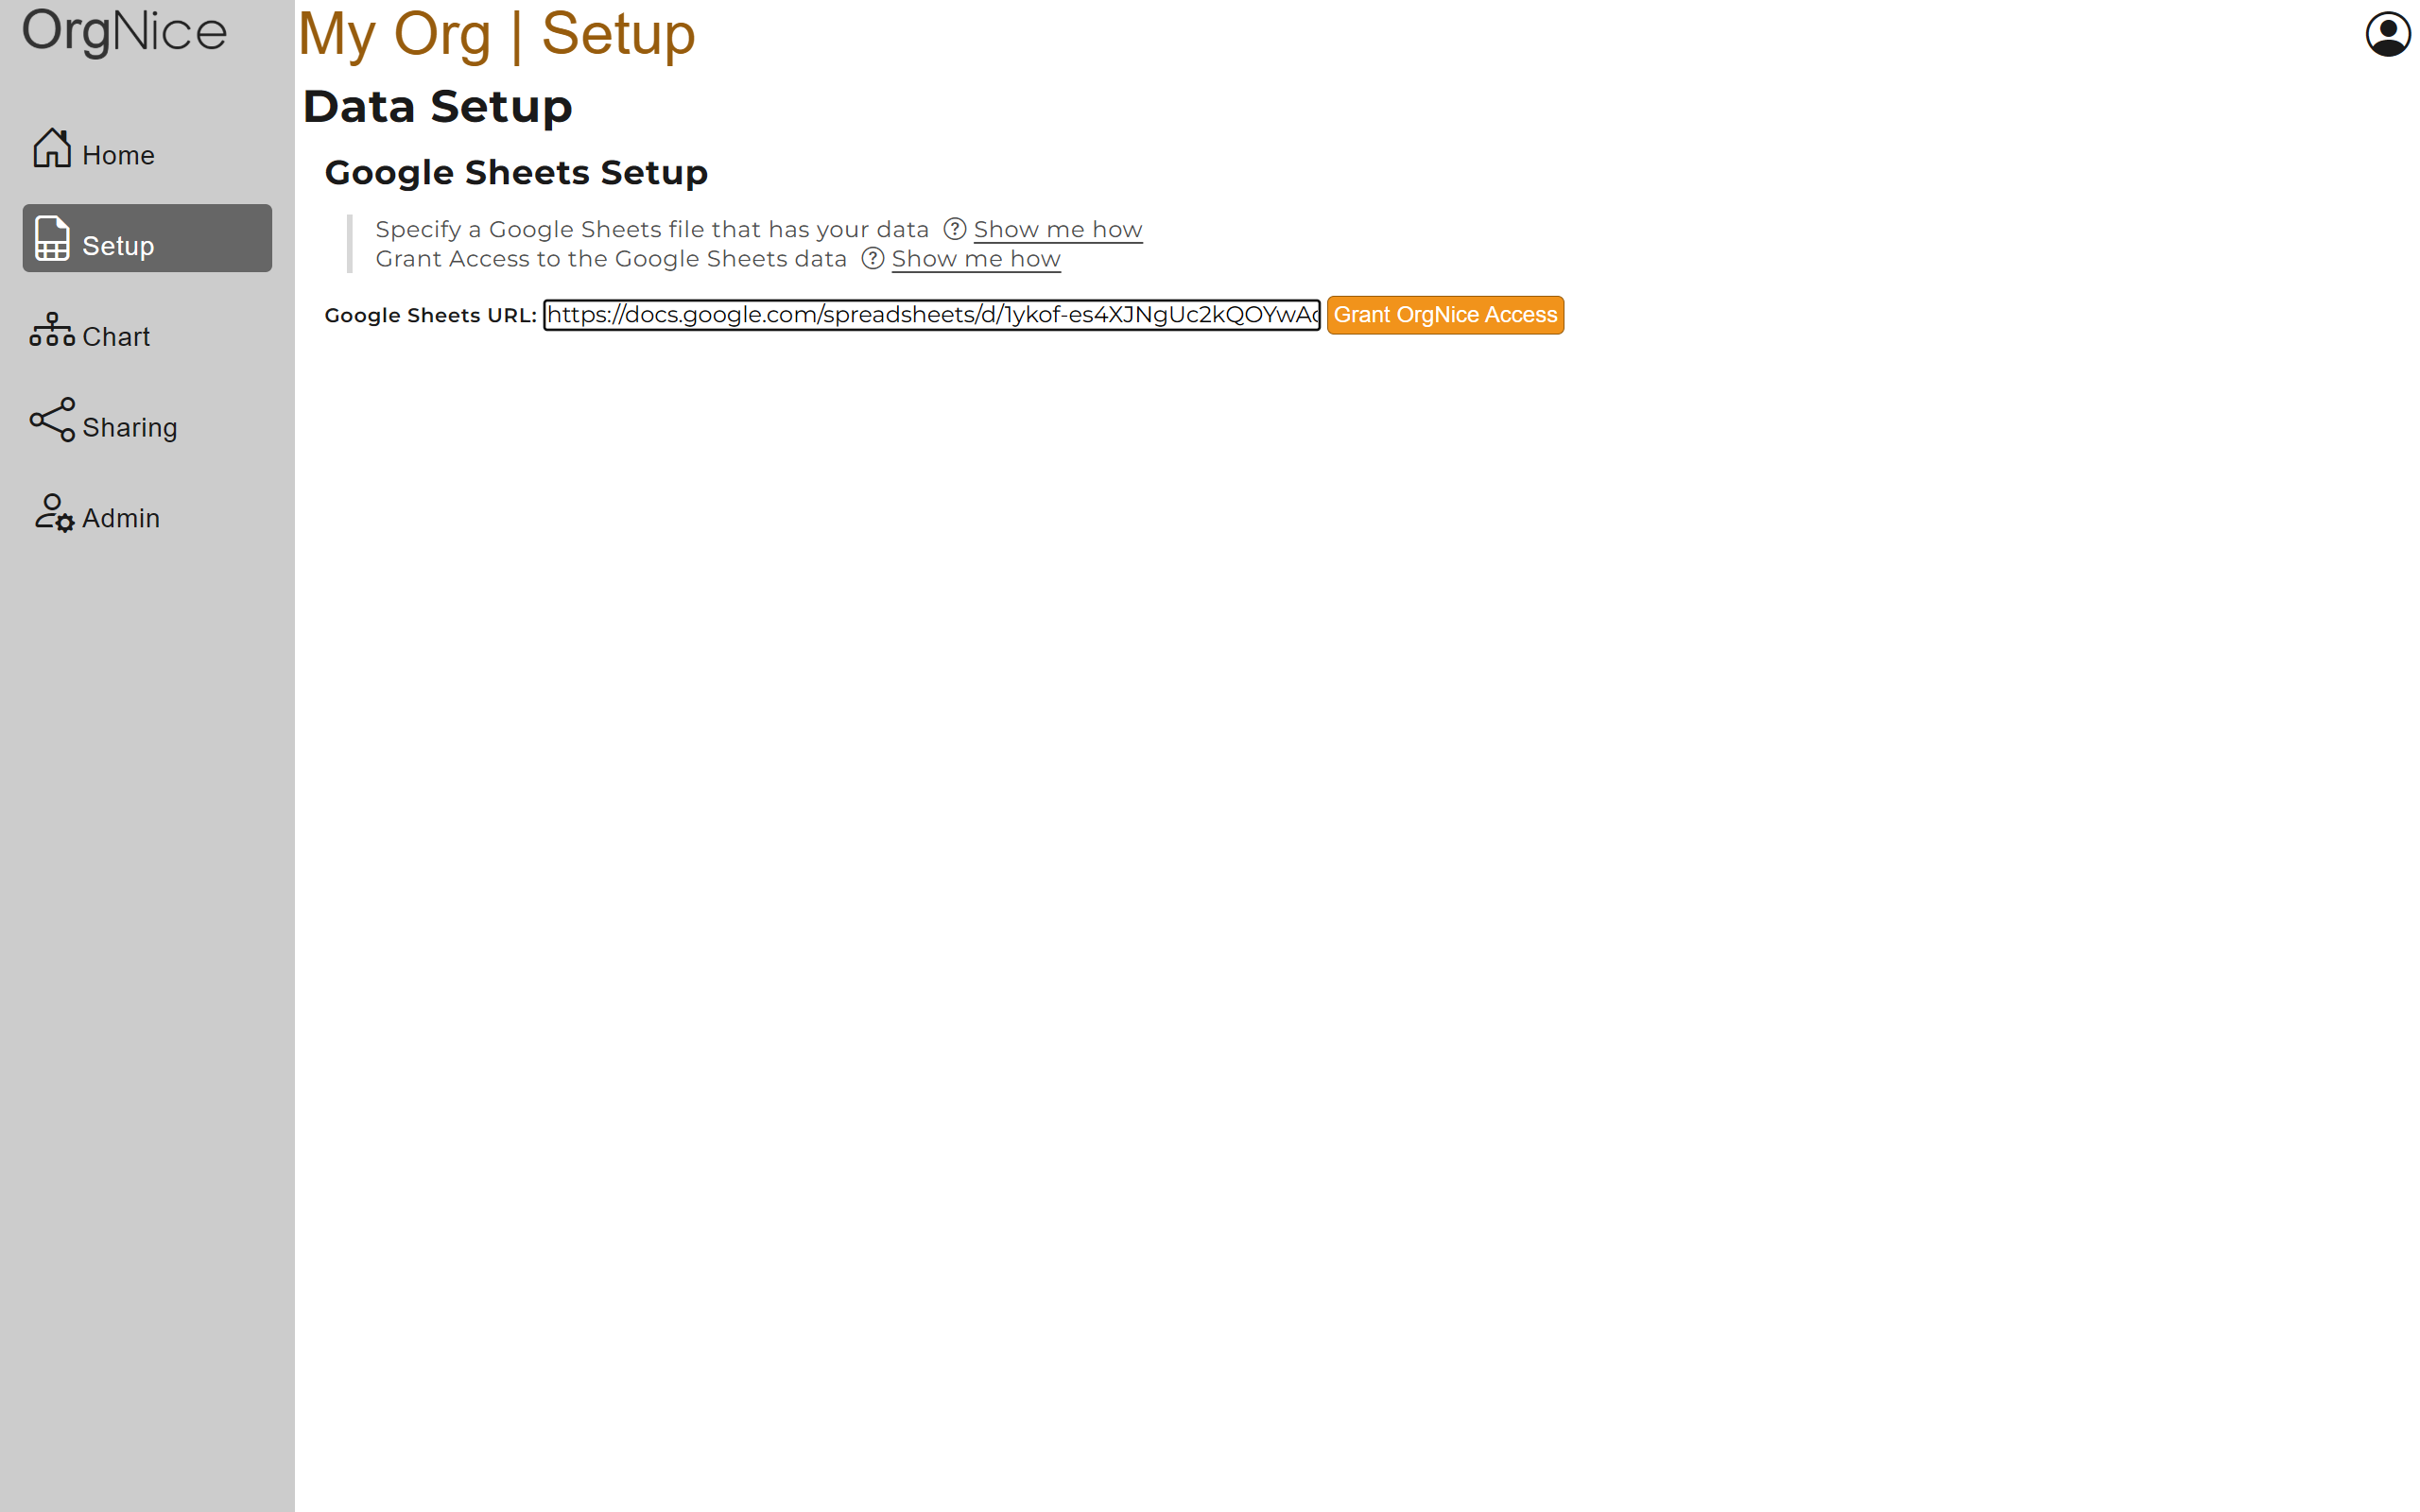Open the Show me how for granting access
This screenshot has width=2420, height=1512.
coord(976,258)
